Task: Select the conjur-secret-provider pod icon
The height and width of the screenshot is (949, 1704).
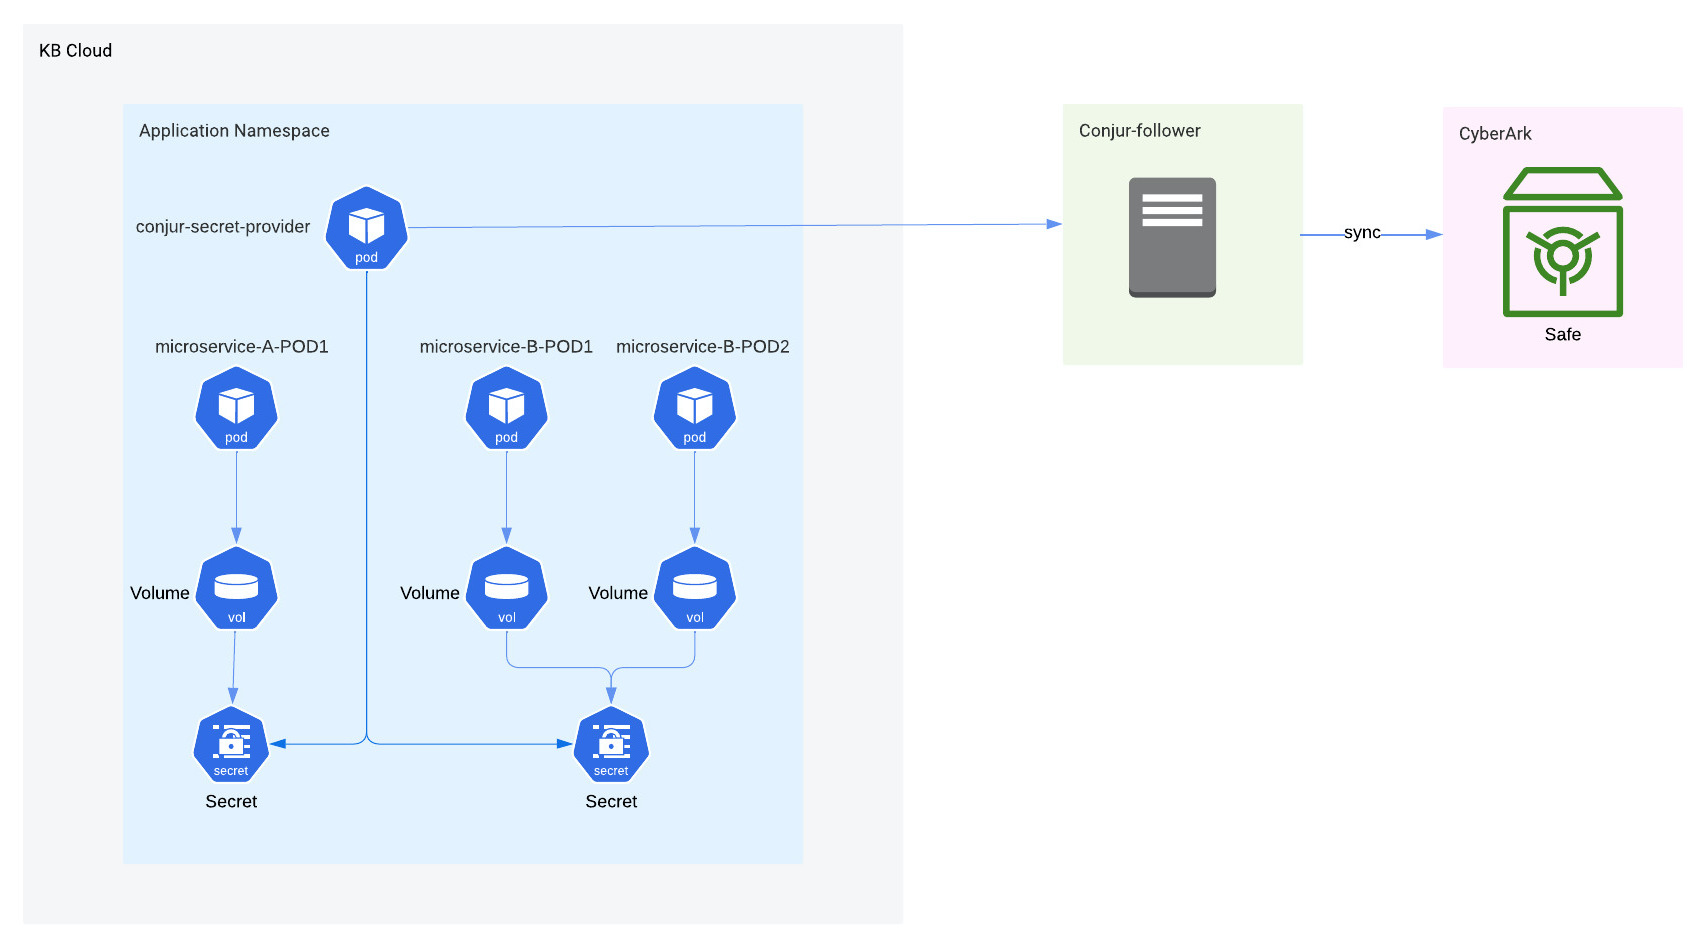Action: tap(366, 228)
